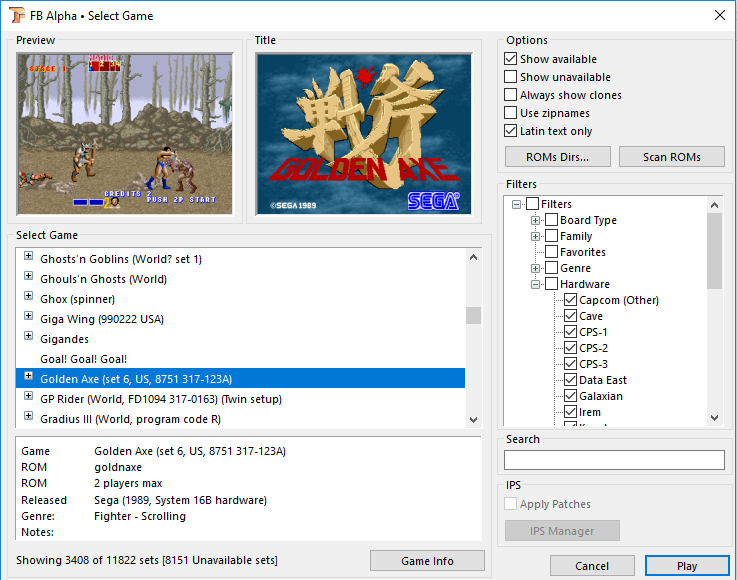Select Ghox (spinner) game
The width and height of the screenshot is (737, 580).
(78, 299)
